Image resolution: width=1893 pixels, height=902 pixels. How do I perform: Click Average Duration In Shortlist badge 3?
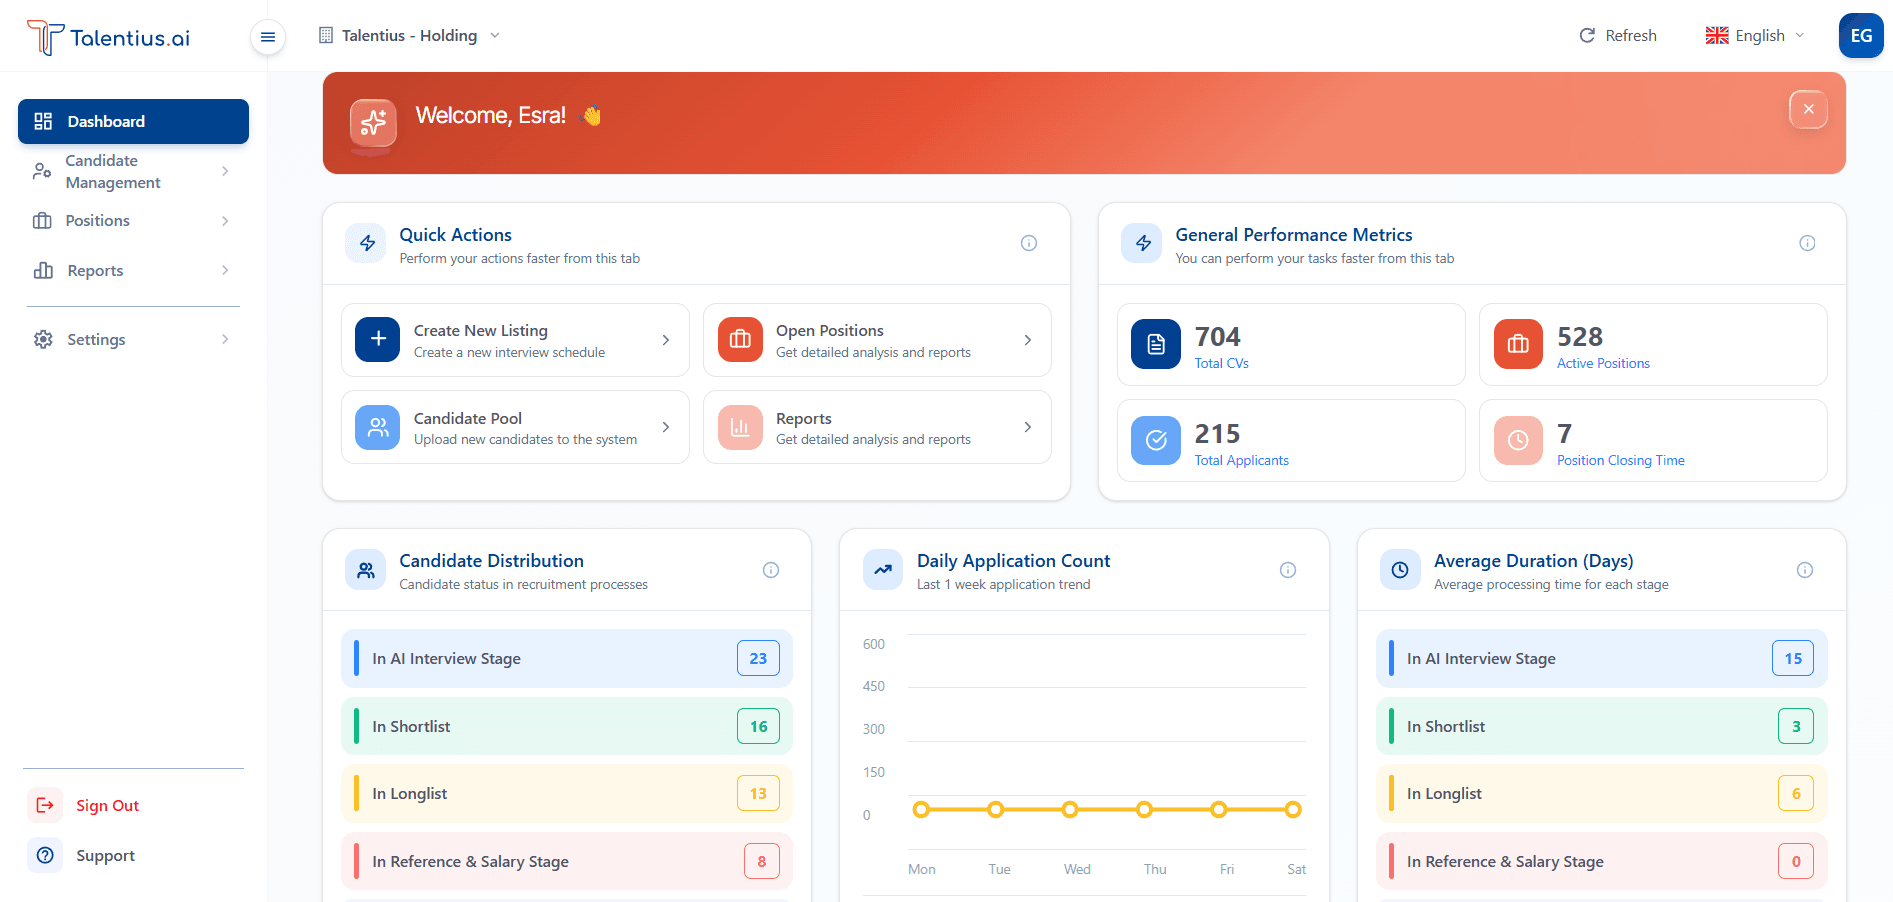coord(1795,726)
